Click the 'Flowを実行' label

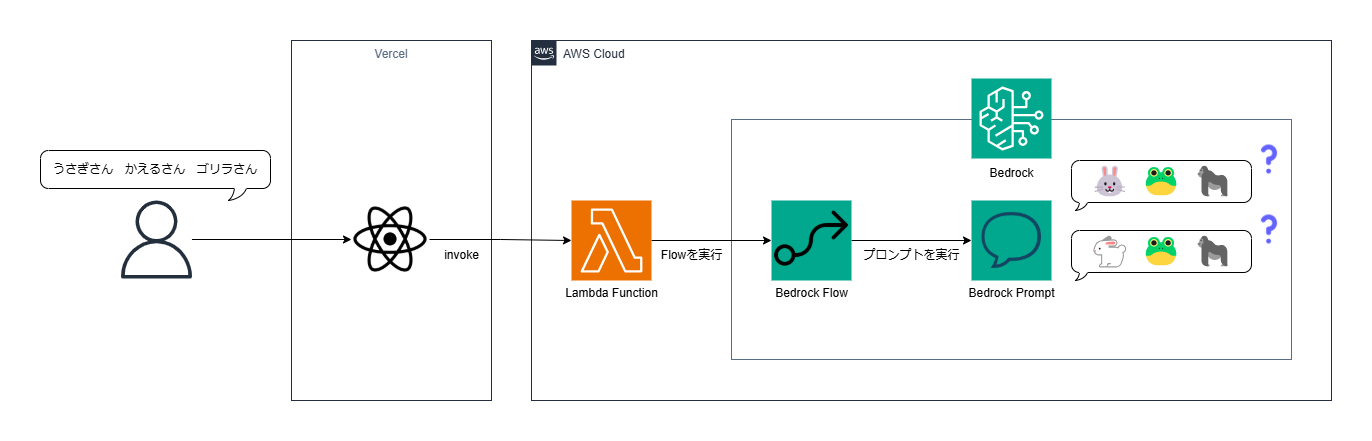coord(692,255)
